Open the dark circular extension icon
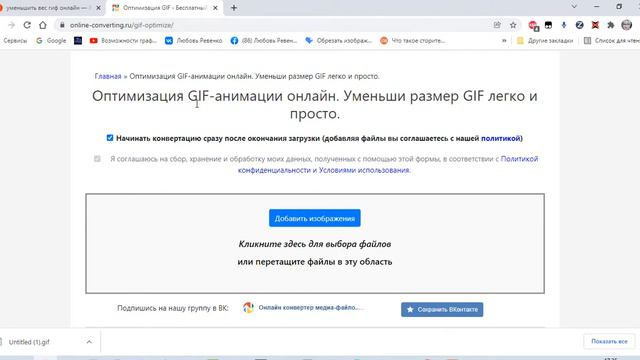The width and height of the screenshot is (640, 360). point(579,25)
